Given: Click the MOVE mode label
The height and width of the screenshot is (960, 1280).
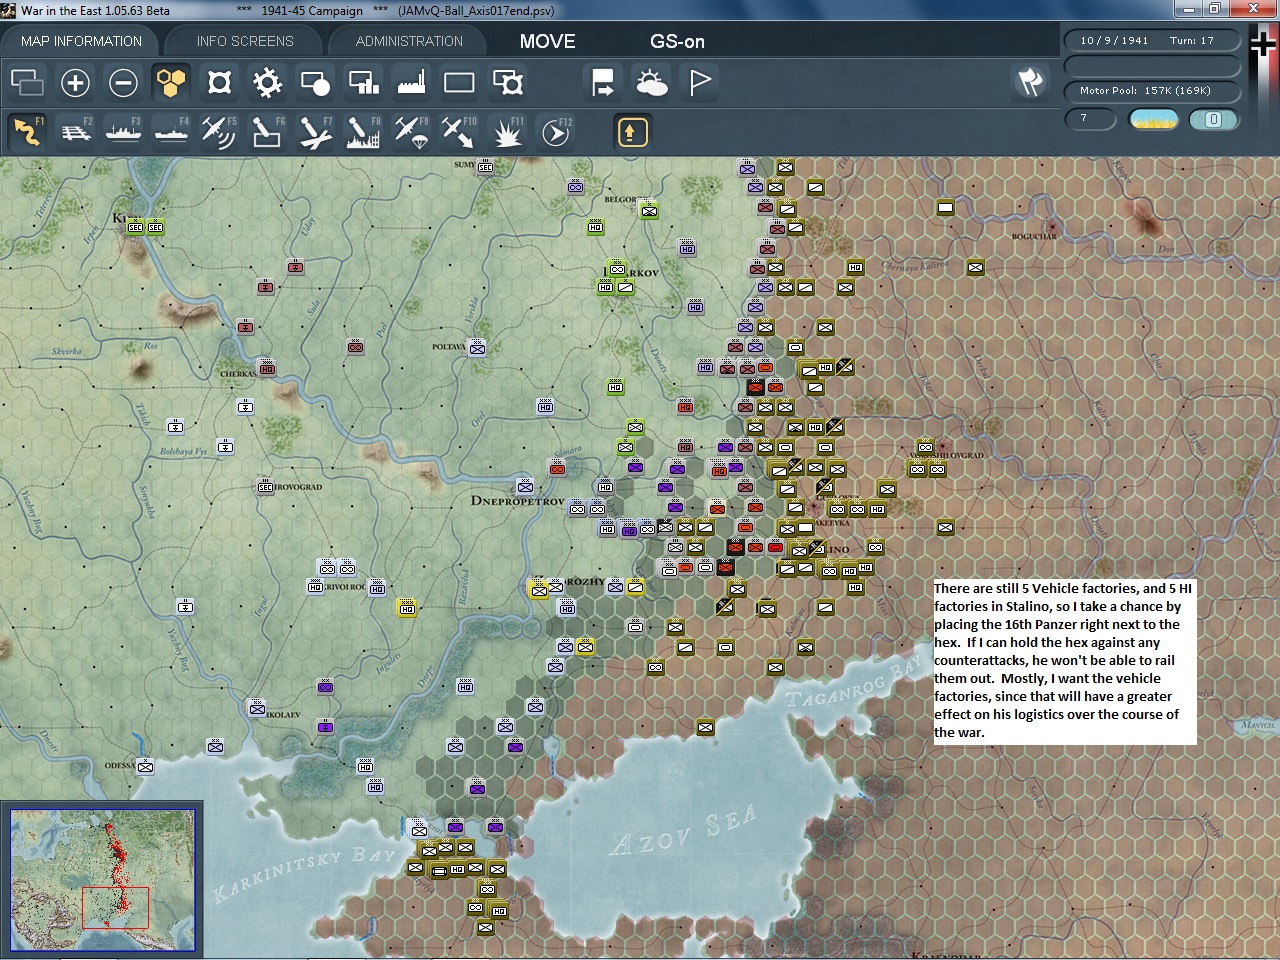Looking at the screenshot, I should (x=548, y=41).
